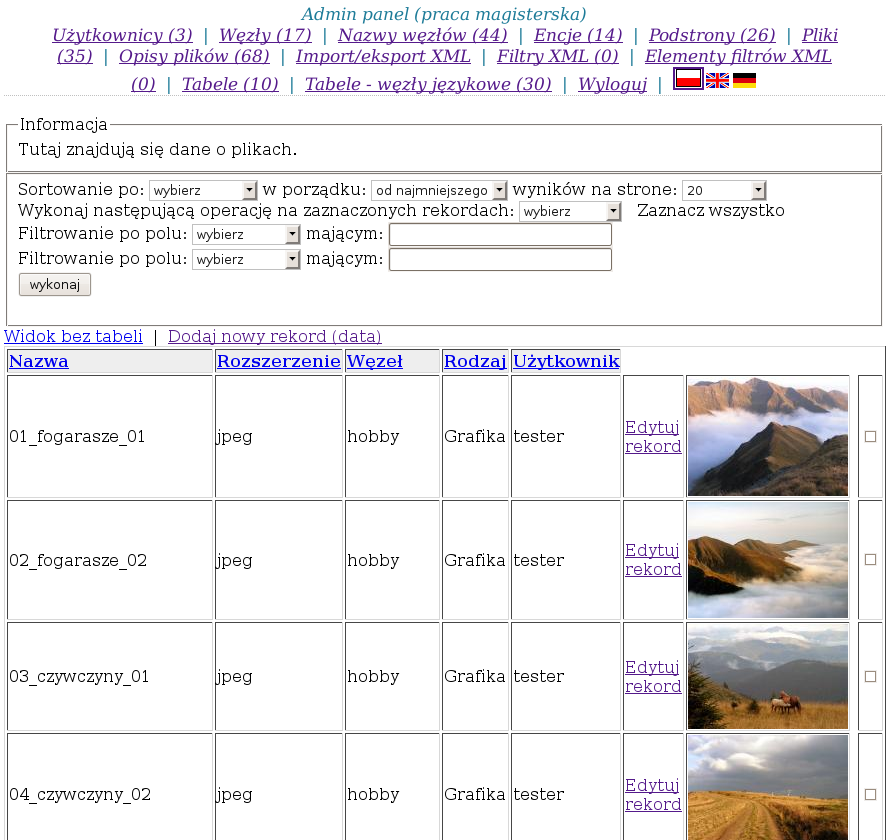Open Filtry XML (0) section
This screenshot has height=840, width=891.
[x=557, y=56]
